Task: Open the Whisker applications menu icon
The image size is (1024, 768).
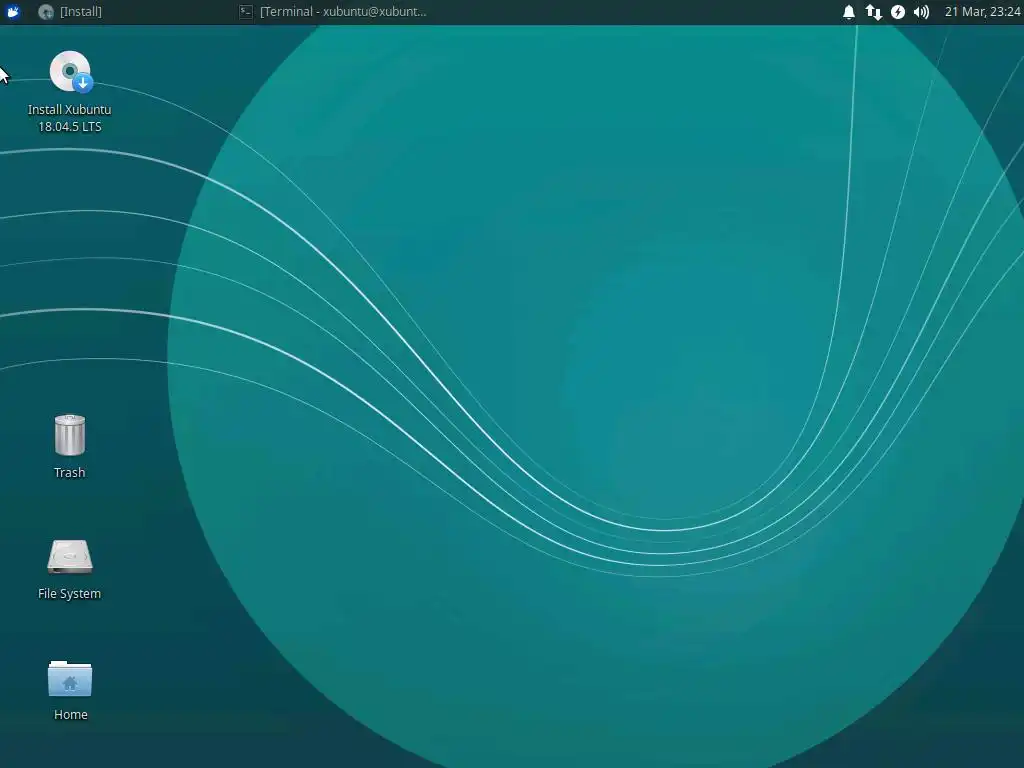Action: pos(13,12)
